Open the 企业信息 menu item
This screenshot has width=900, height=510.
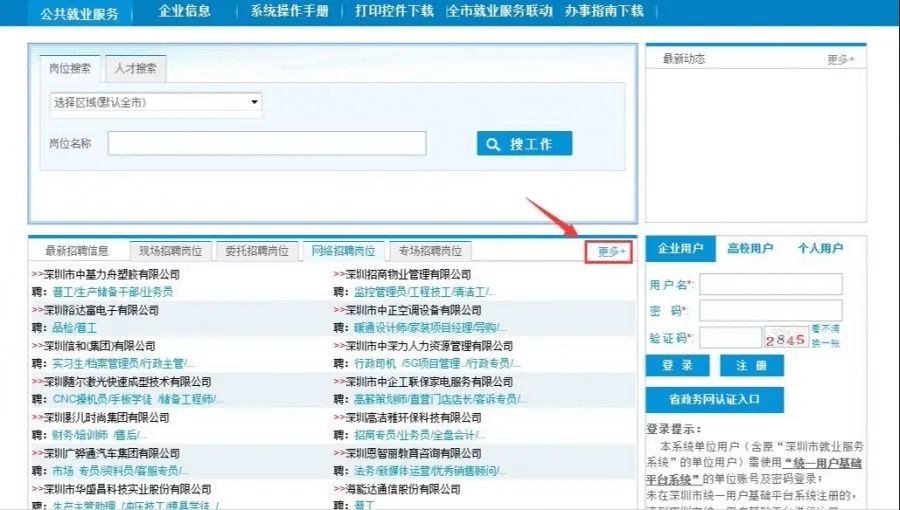pos(184,12)
